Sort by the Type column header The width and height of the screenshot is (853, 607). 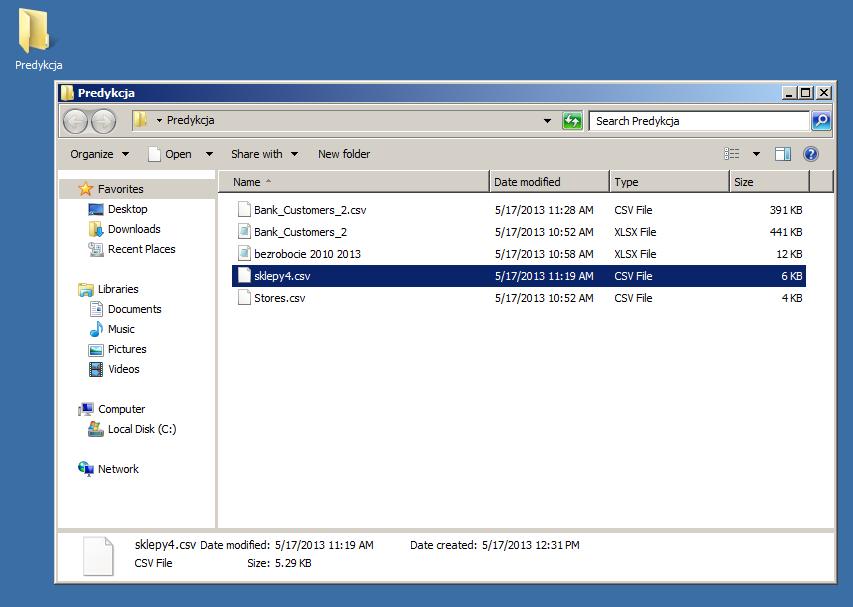click(x=669, y=182)
